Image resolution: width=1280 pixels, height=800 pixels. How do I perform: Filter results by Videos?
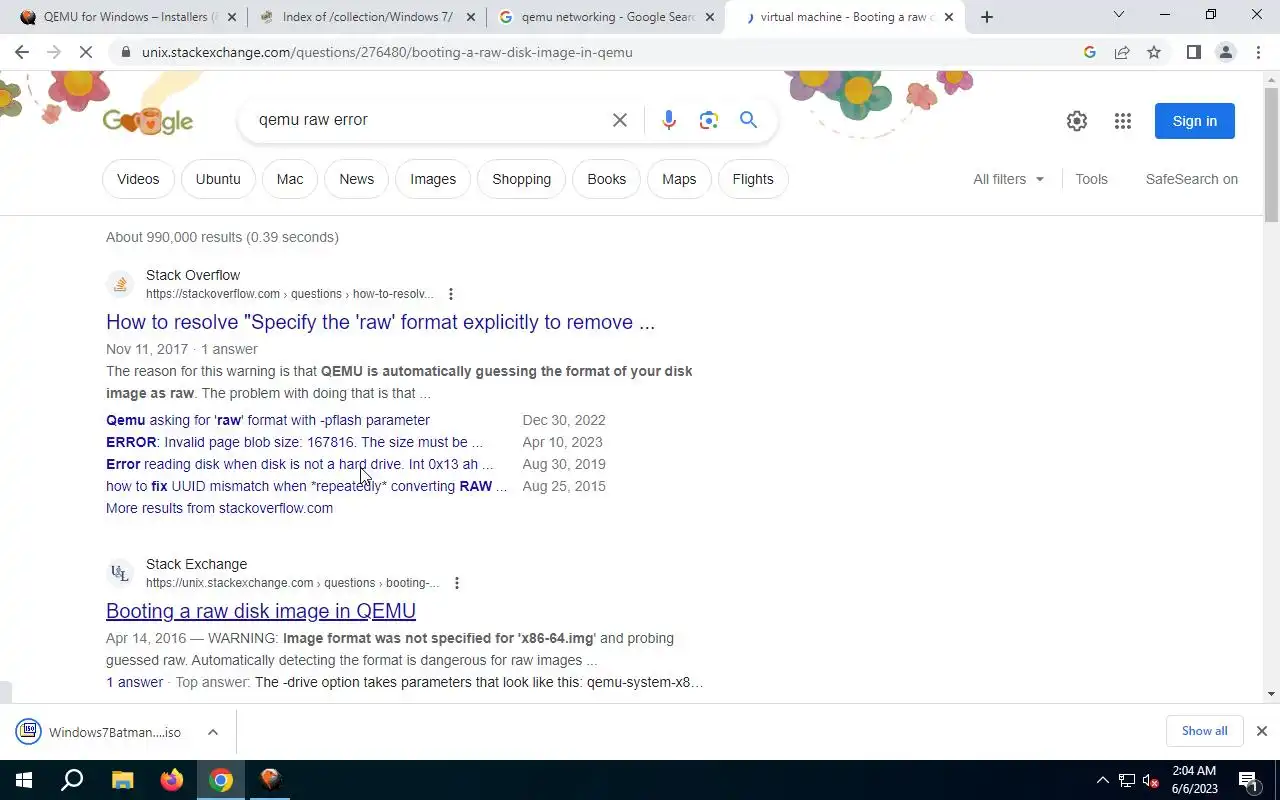(x=138, y=179)
